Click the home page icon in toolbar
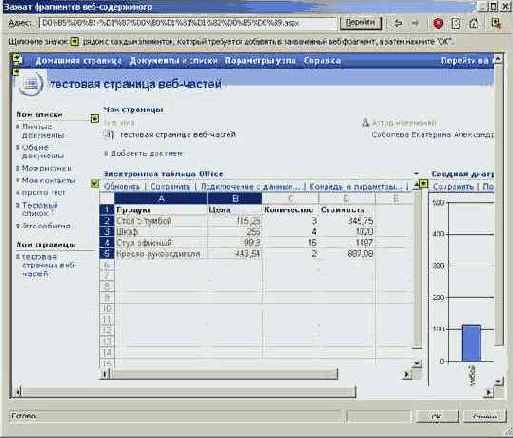The image size is (513, 438). point(474,23)
